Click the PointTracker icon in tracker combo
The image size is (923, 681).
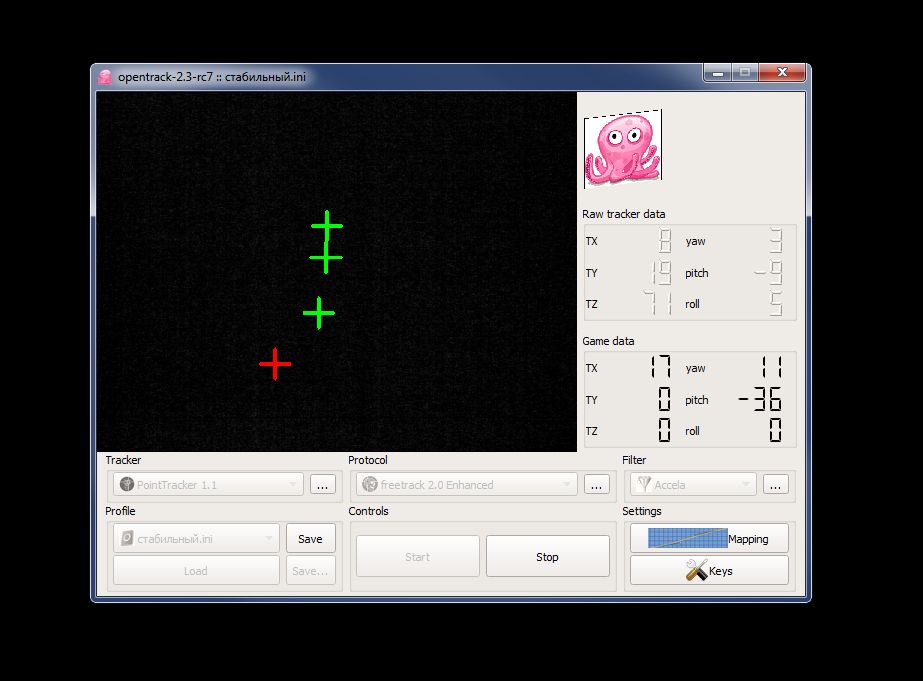[x=127, y=484]
